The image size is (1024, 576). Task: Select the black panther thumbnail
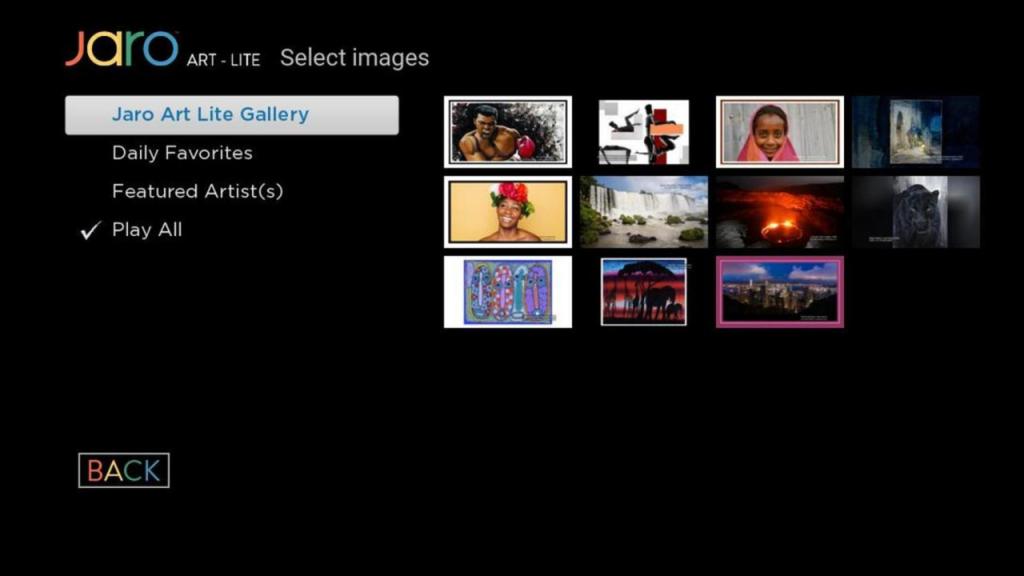[916, 212]
